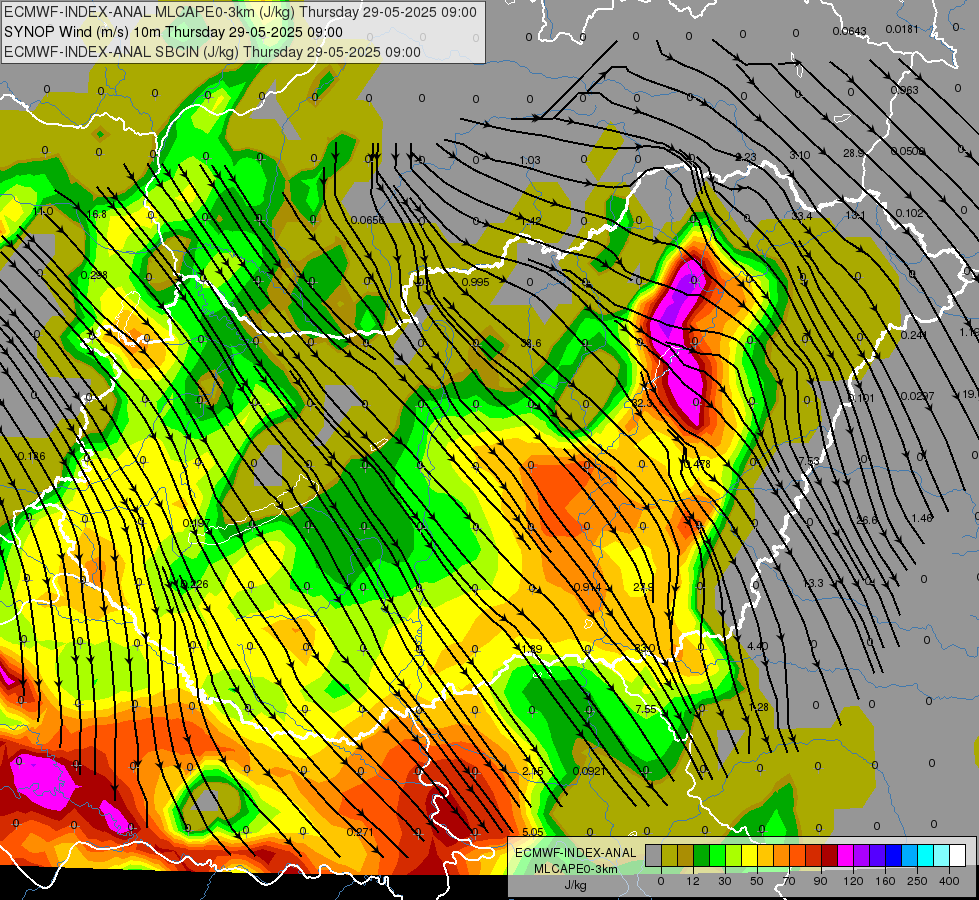Image resolution: width=979 pixels, height=900 pixels.
Task: Select the yellow legend swatch
Action: click(x=750, y=855)
